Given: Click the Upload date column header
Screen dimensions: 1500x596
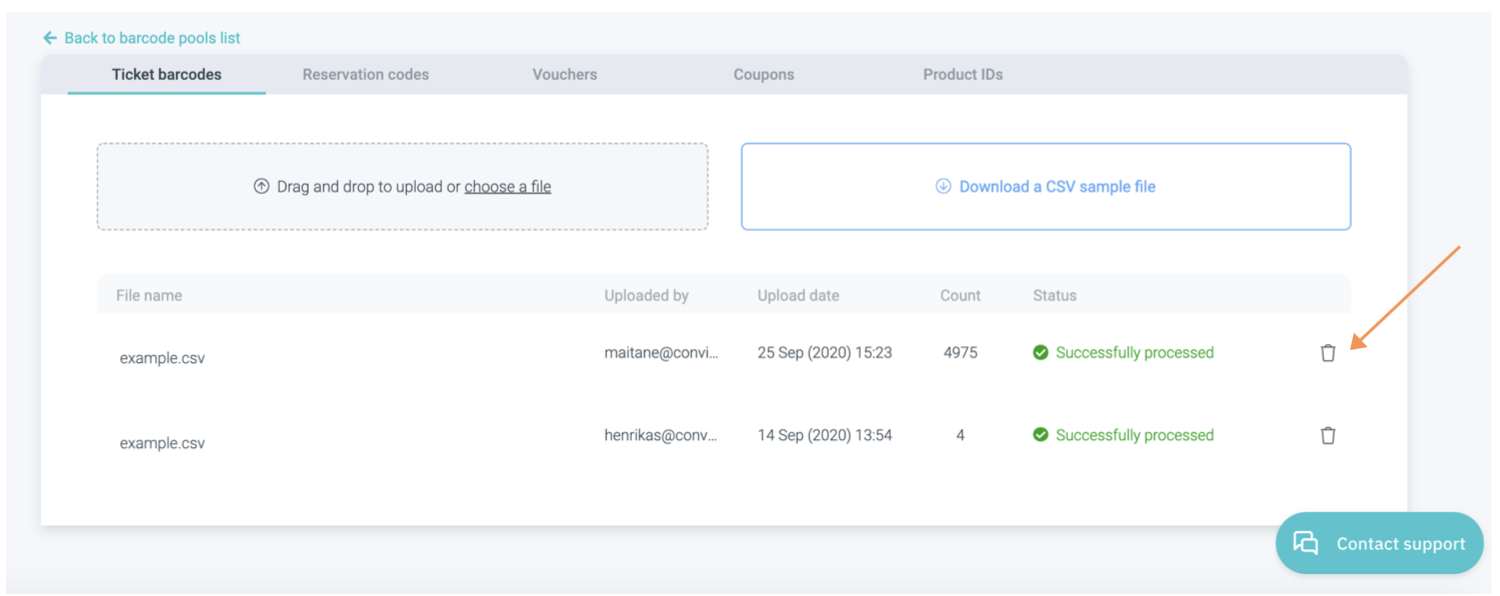Looking at the screenshot, I should click(798, 295).
